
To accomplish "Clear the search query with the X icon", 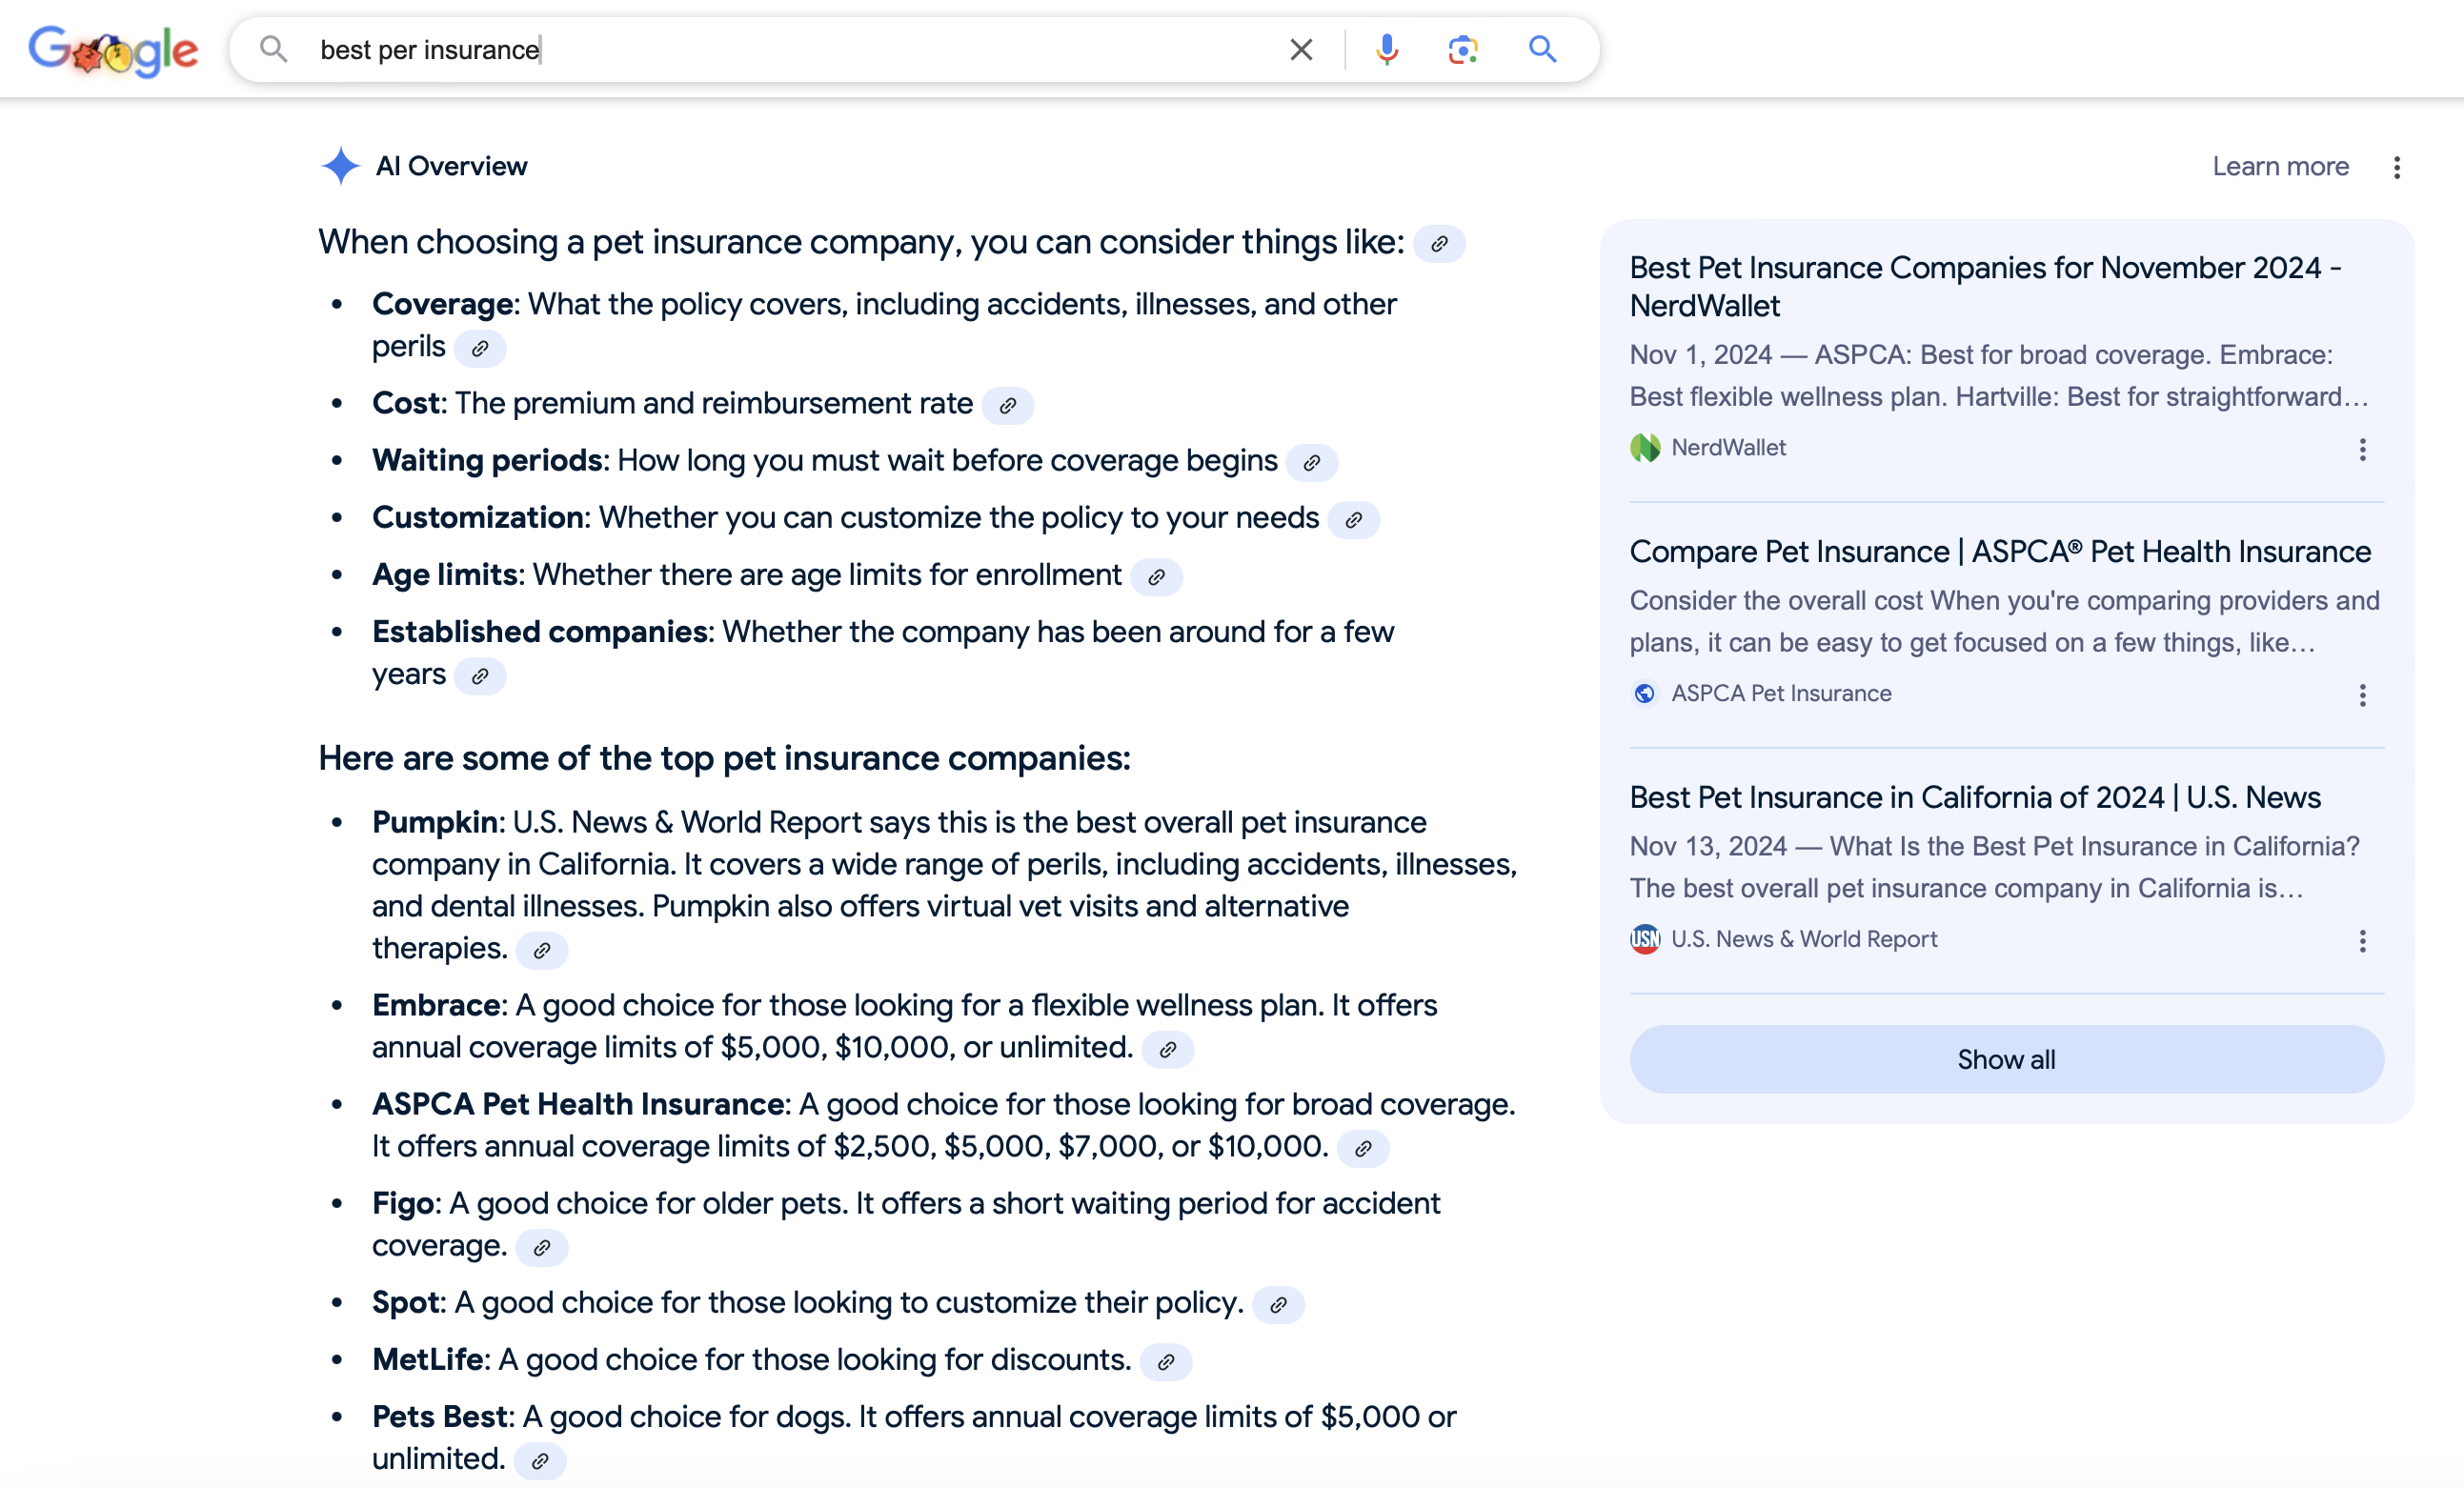I will (x=1300, y=49).
